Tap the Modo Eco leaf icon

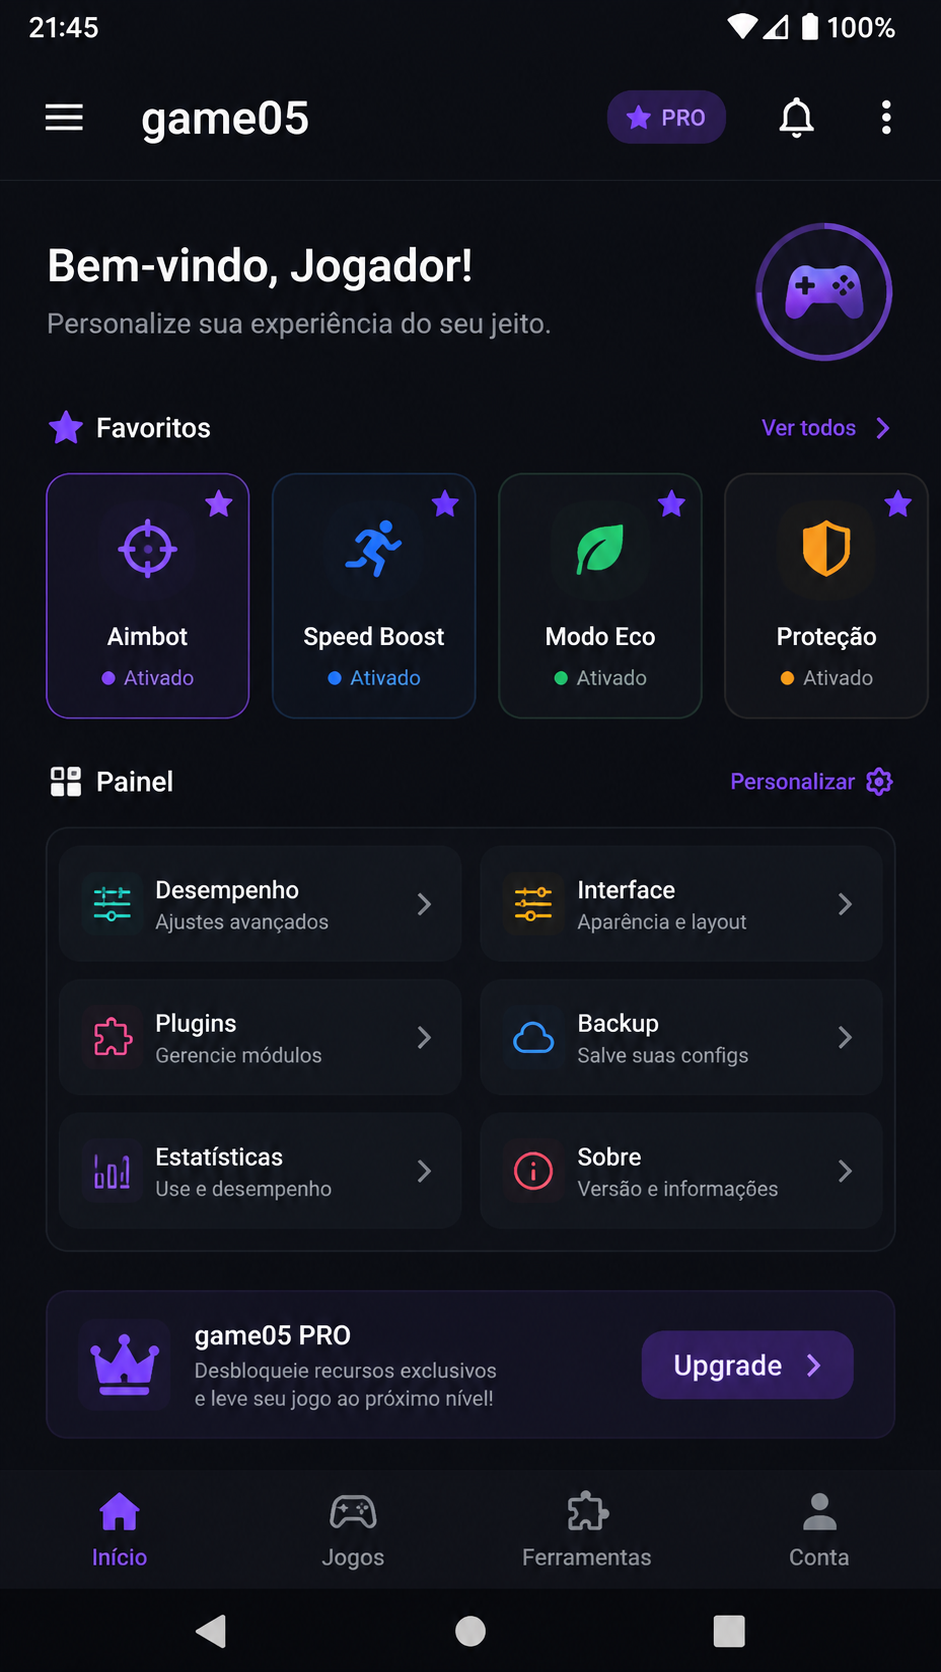pyautogui.click(x=600, y=549)
